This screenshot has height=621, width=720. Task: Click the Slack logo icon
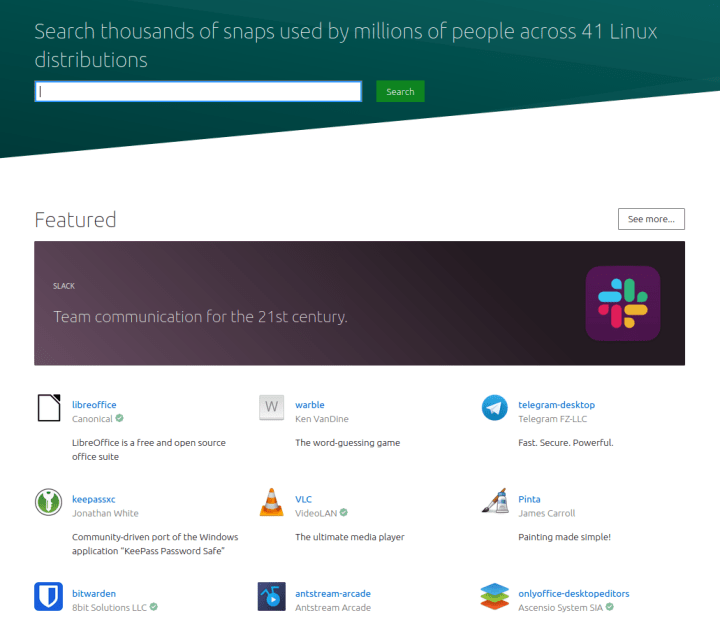pos(623,303)
